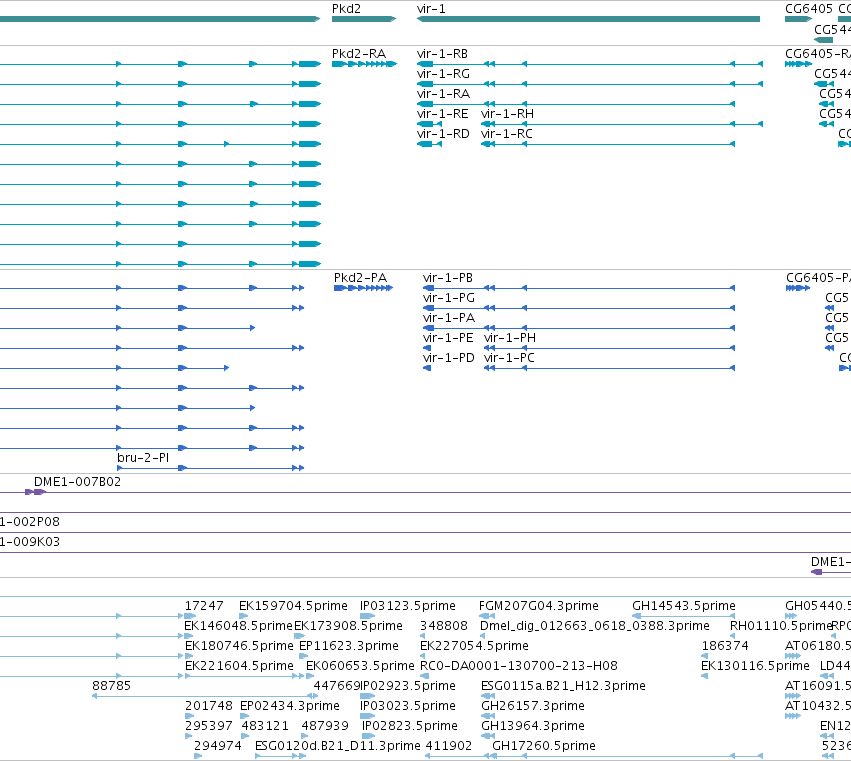This screenshot has width=851, height=761.
Task: Select EST EP11623.3prime
Action: [x=349, y=646]
